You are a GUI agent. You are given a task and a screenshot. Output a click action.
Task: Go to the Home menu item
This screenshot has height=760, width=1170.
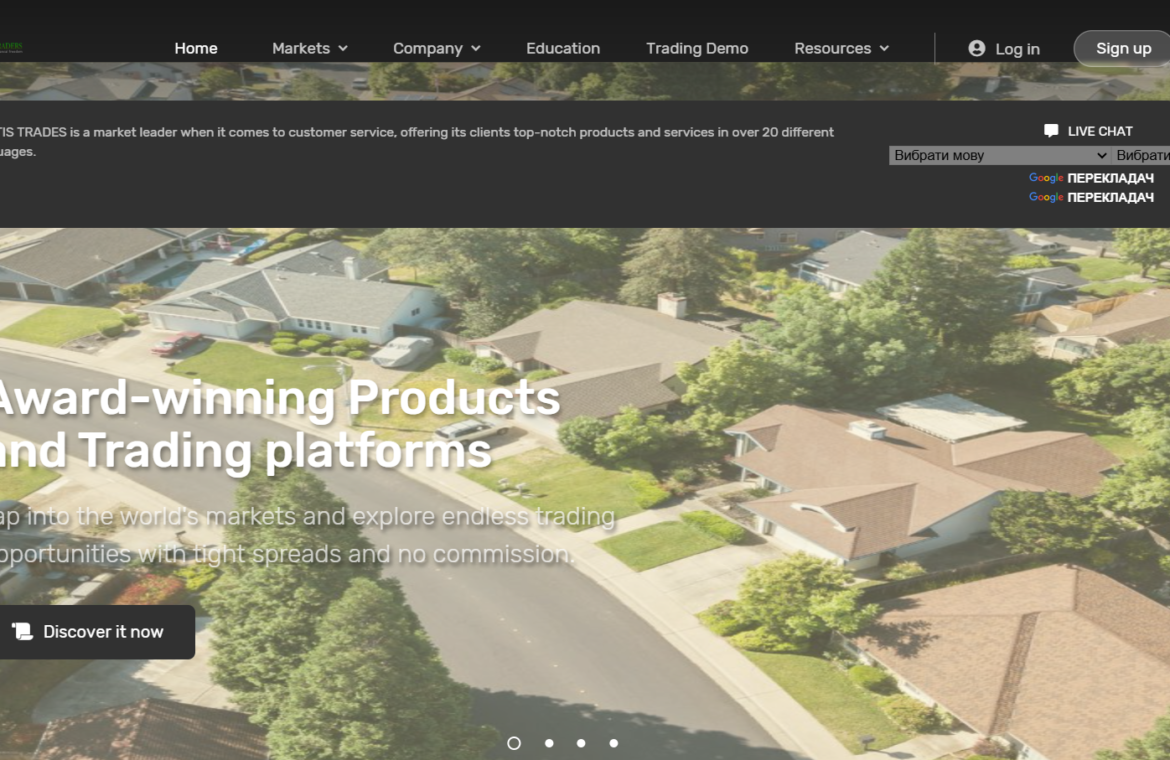click(196, 48)
